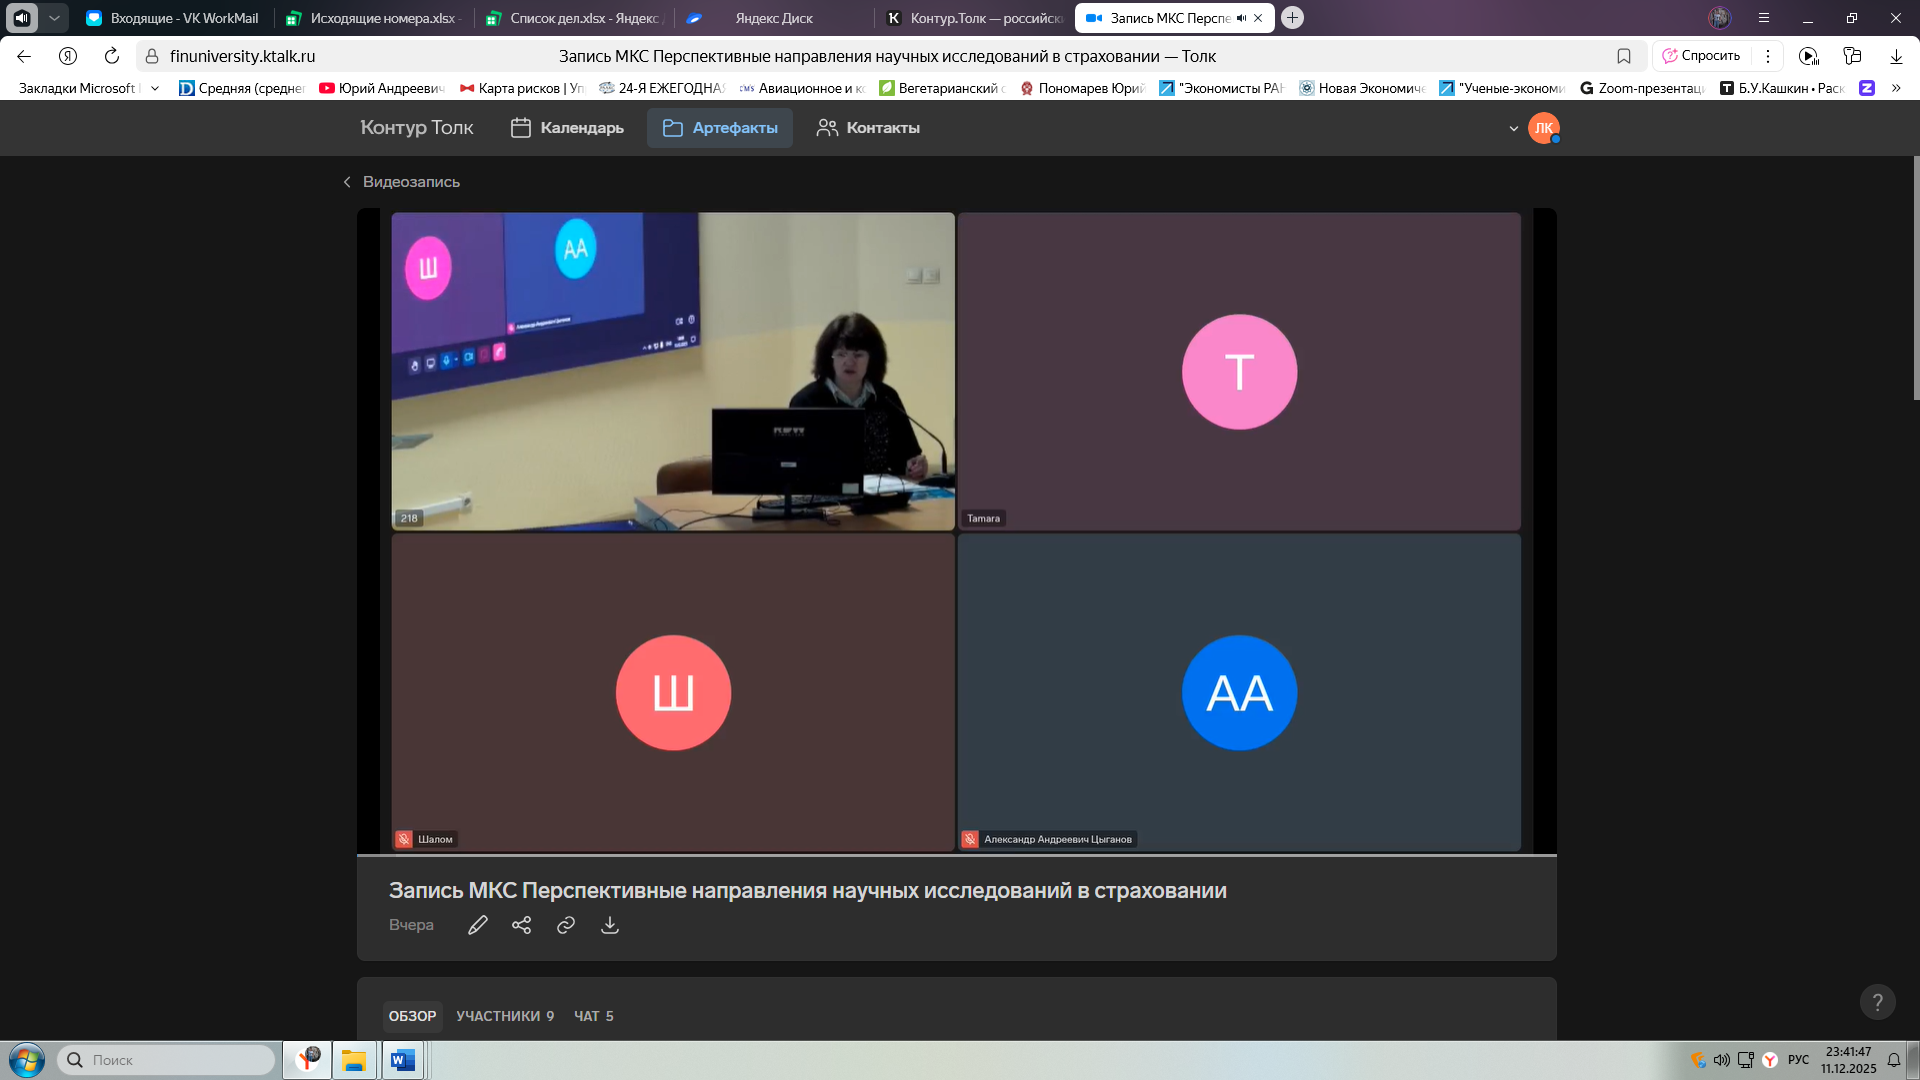
Task: Expand the hidden bookmarks overflow chevron
Action: [1896, 88]
